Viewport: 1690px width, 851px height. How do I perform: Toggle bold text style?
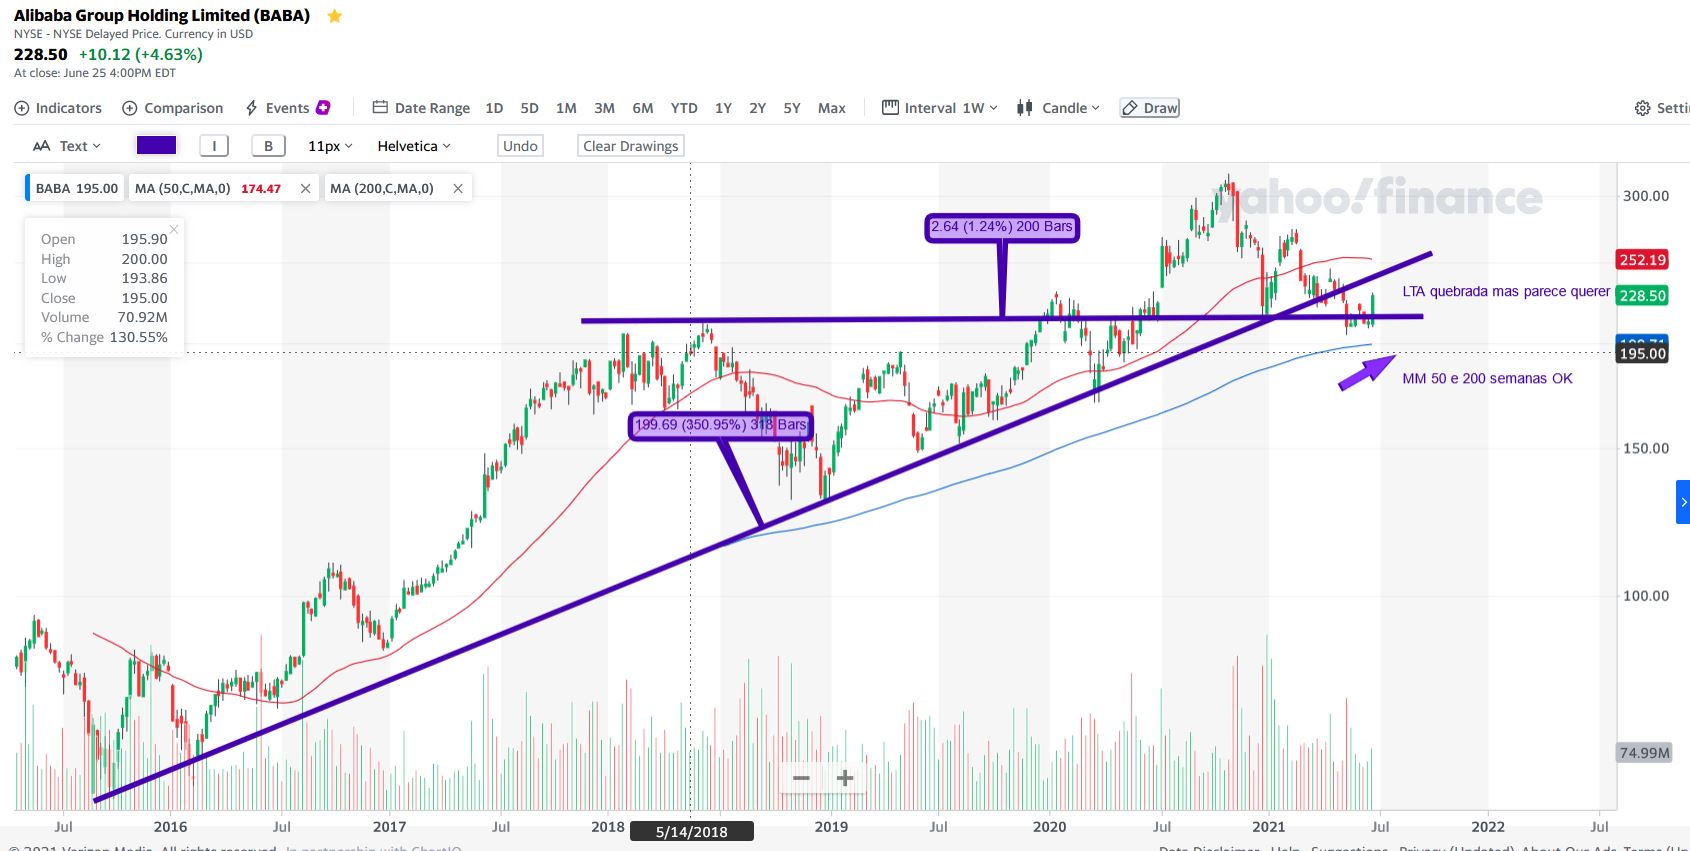[x=268, y=146]
